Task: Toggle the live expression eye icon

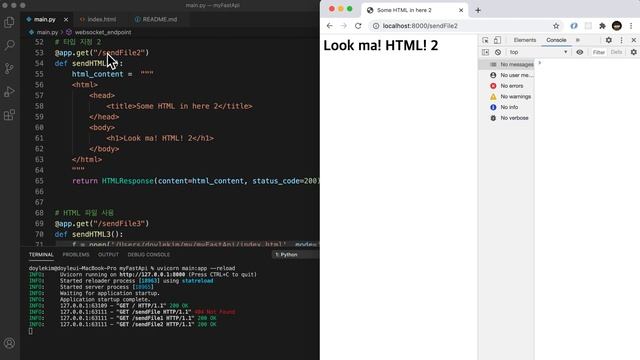Action: point(580,52)
